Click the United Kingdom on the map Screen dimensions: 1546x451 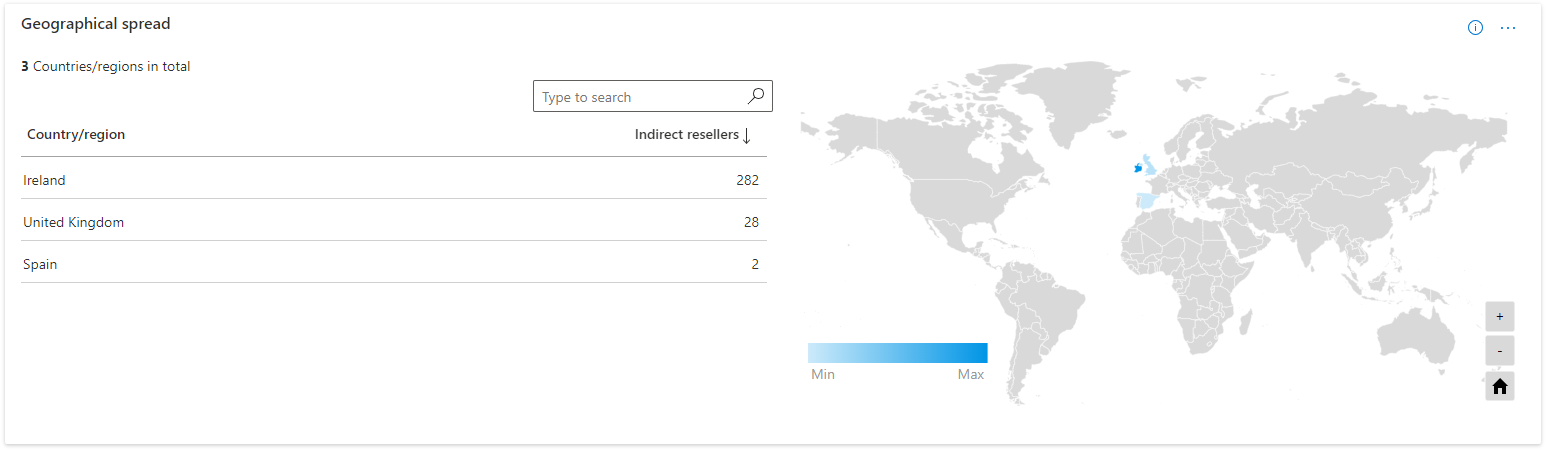tap(1152, 166)
